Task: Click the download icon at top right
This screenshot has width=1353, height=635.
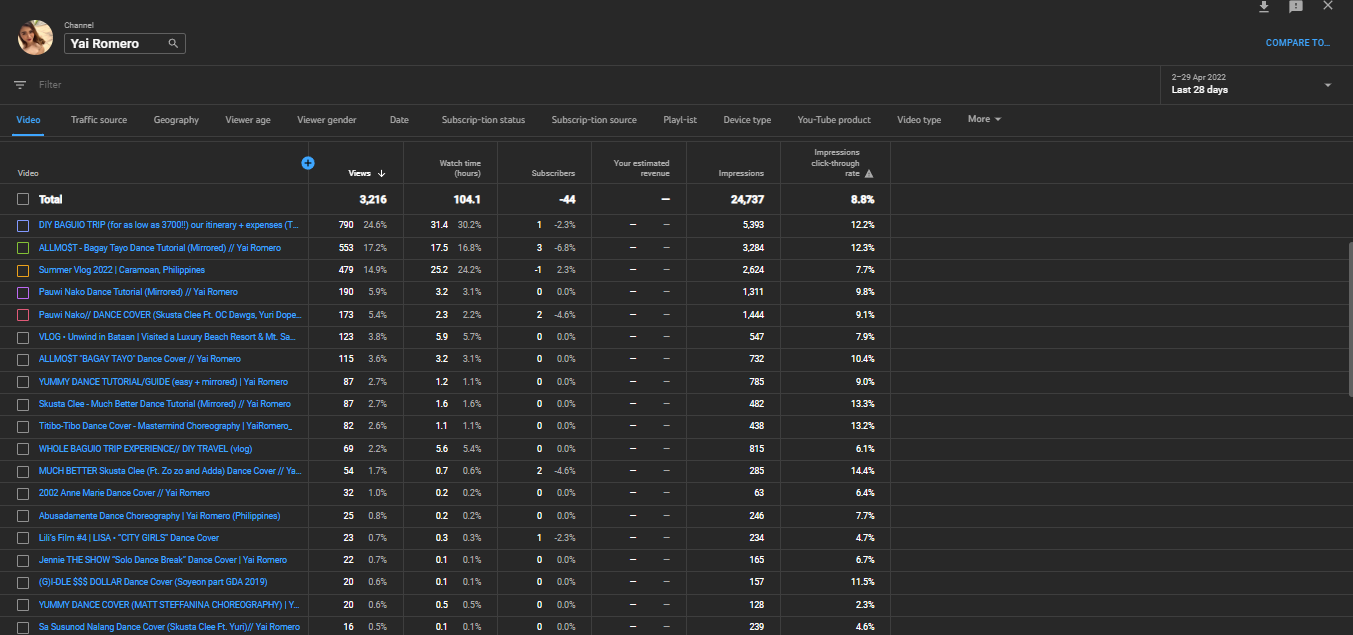Action: pos(1264,6)
